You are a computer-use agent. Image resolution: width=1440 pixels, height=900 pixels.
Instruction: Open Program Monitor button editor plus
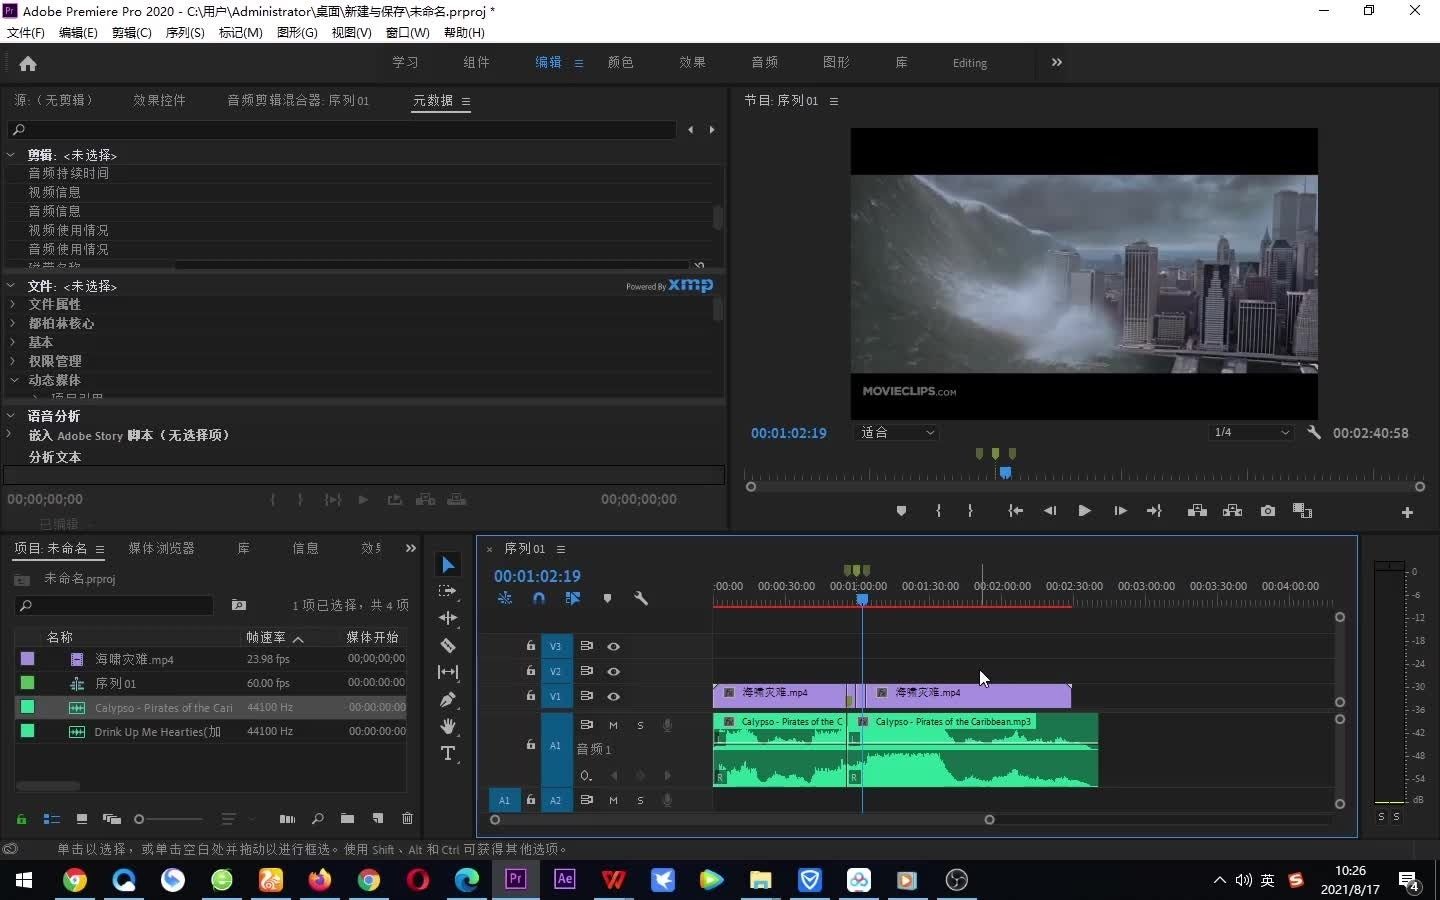1407,512
